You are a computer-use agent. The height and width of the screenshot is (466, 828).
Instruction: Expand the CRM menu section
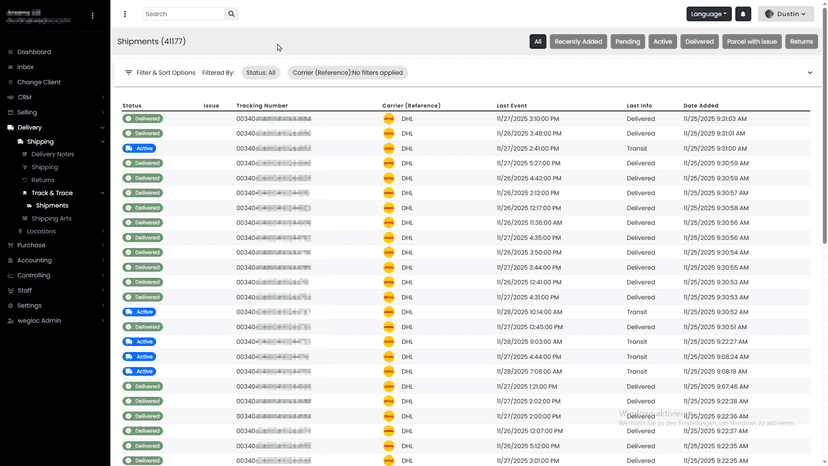point(102,97)
